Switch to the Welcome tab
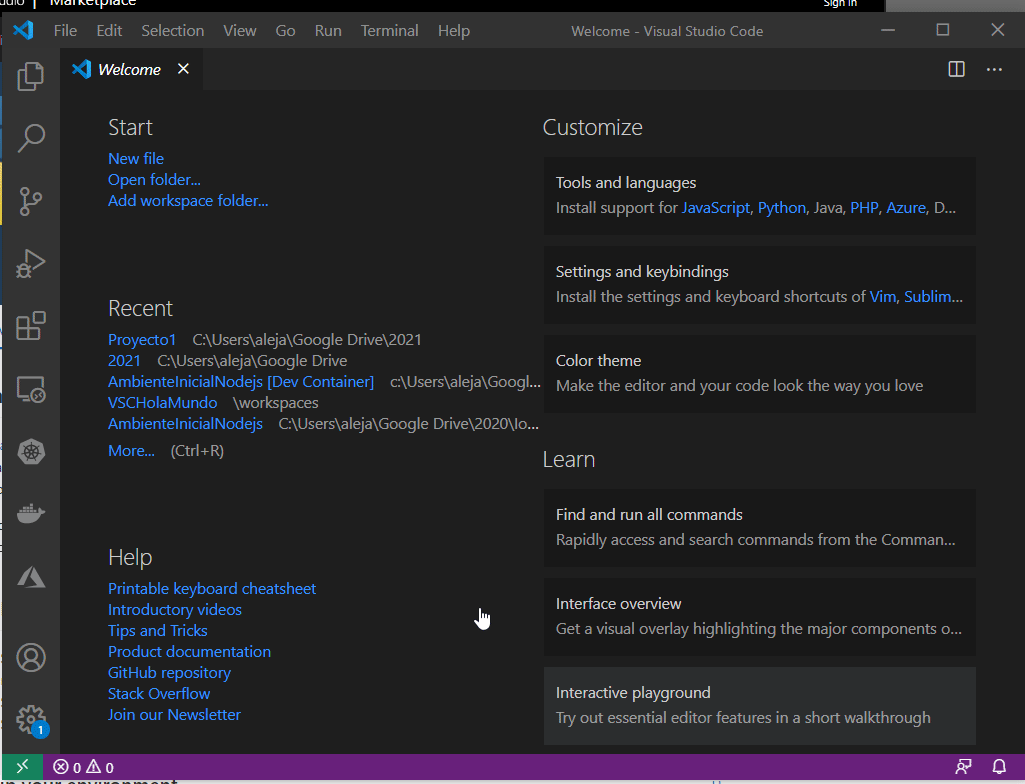 tap(129, 69)
